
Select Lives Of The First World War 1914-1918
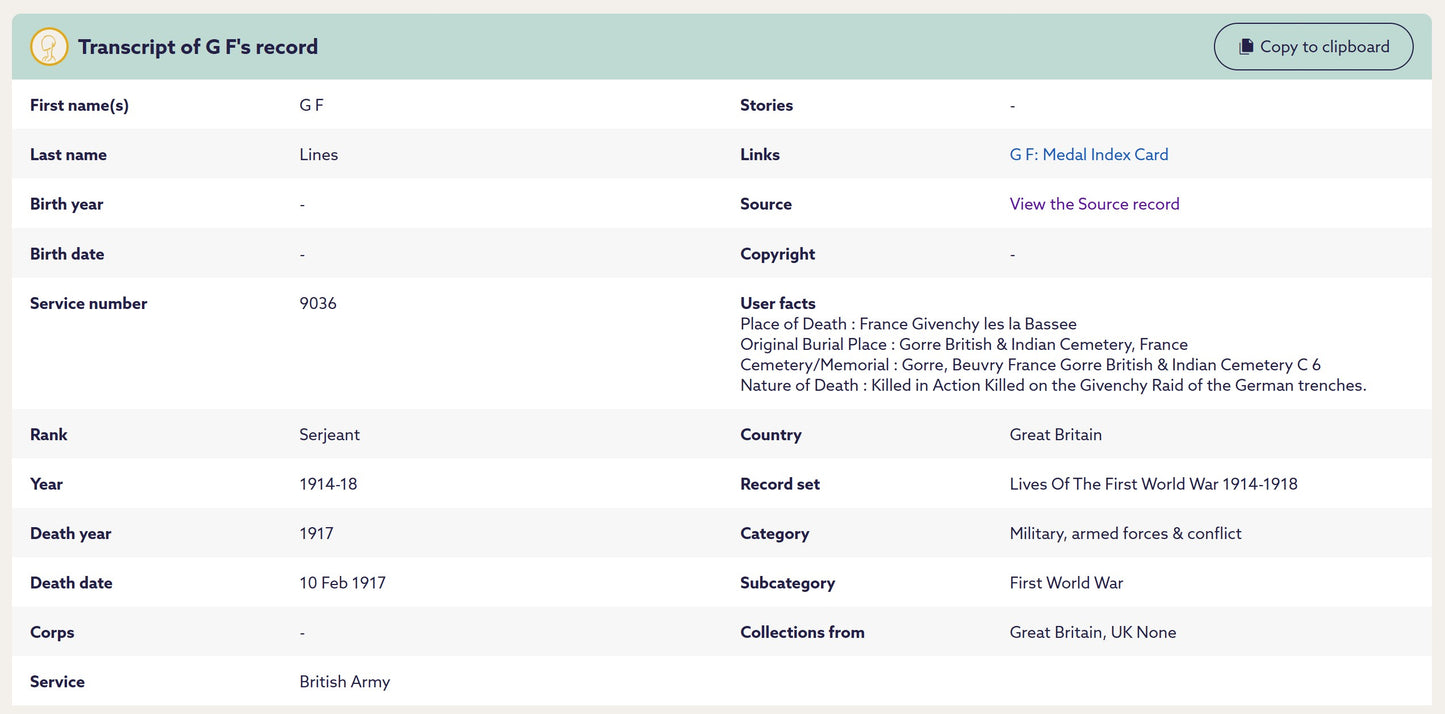(x=1154, y=484)
